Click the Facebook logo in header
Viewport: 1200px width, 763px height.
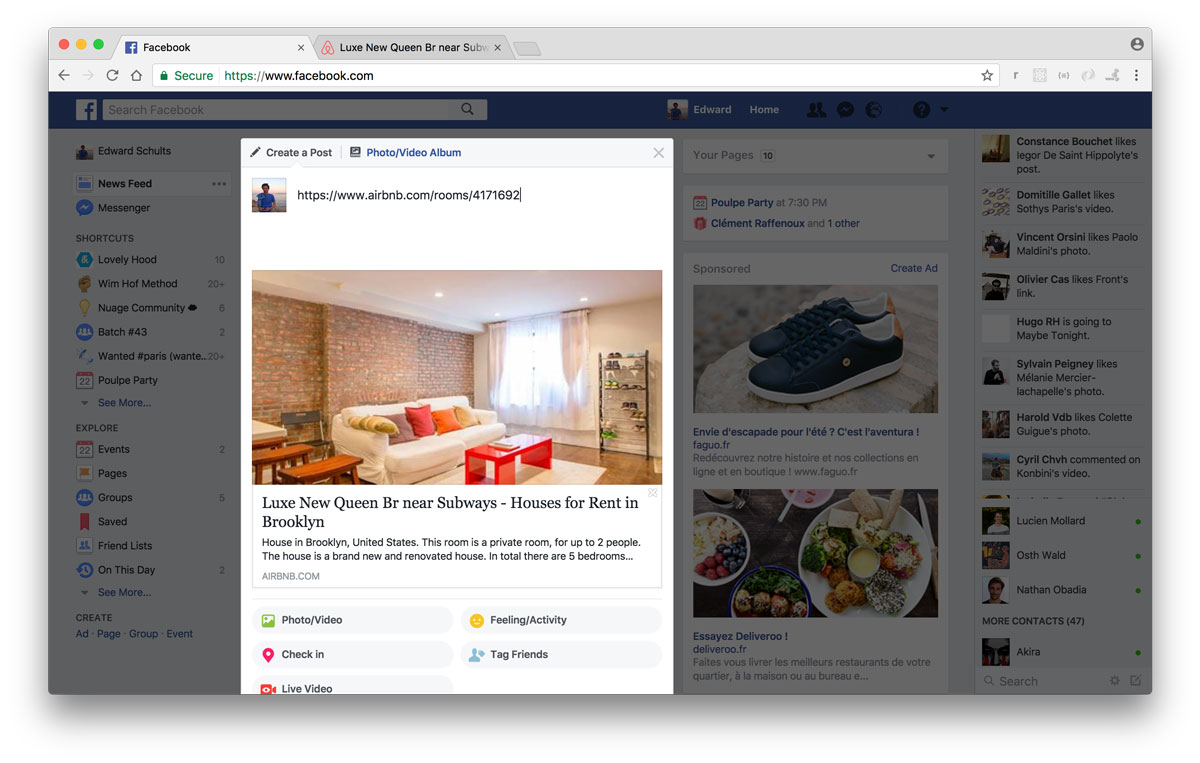point(87,110)
